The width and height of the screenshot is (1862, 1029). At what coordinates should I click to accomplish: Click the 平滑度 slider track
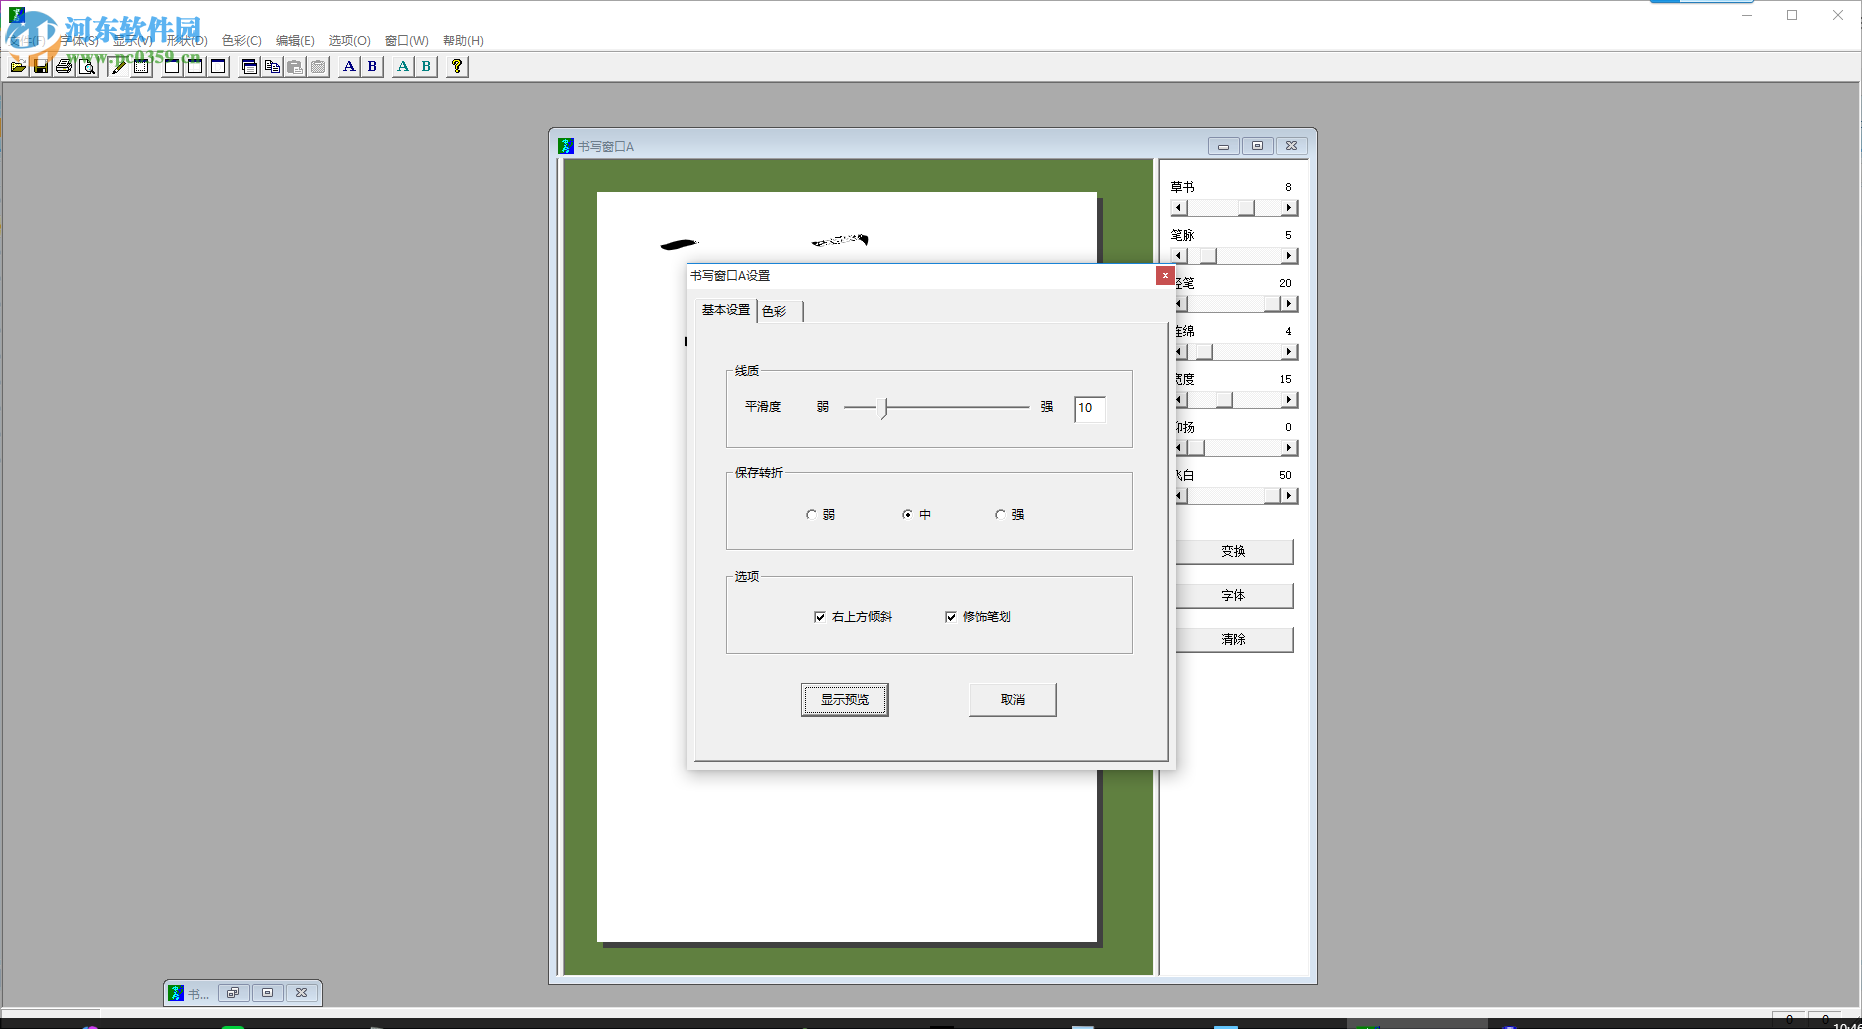coord(936,407)
